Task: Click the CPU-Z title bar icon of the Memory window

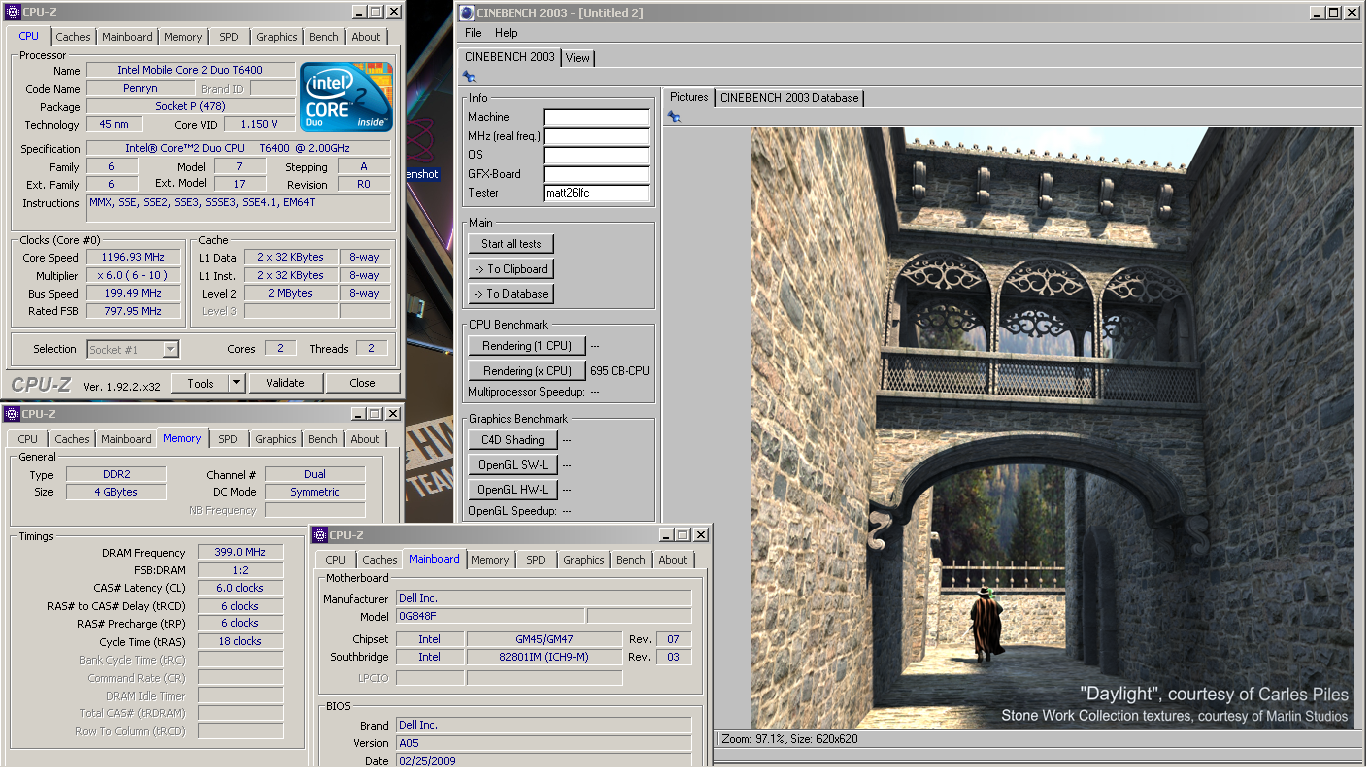Action: (11, 414)
